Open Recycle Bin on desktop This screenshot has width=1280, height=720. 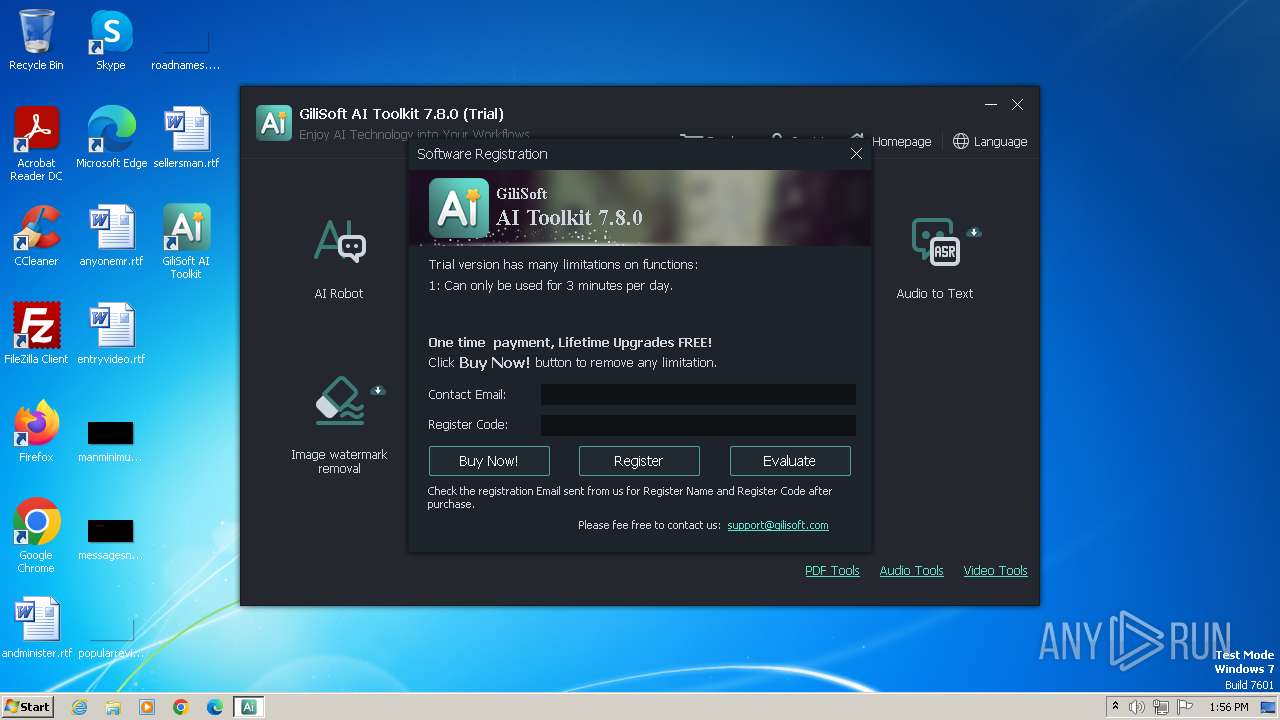pyautogui.click(x=36, y=40)
